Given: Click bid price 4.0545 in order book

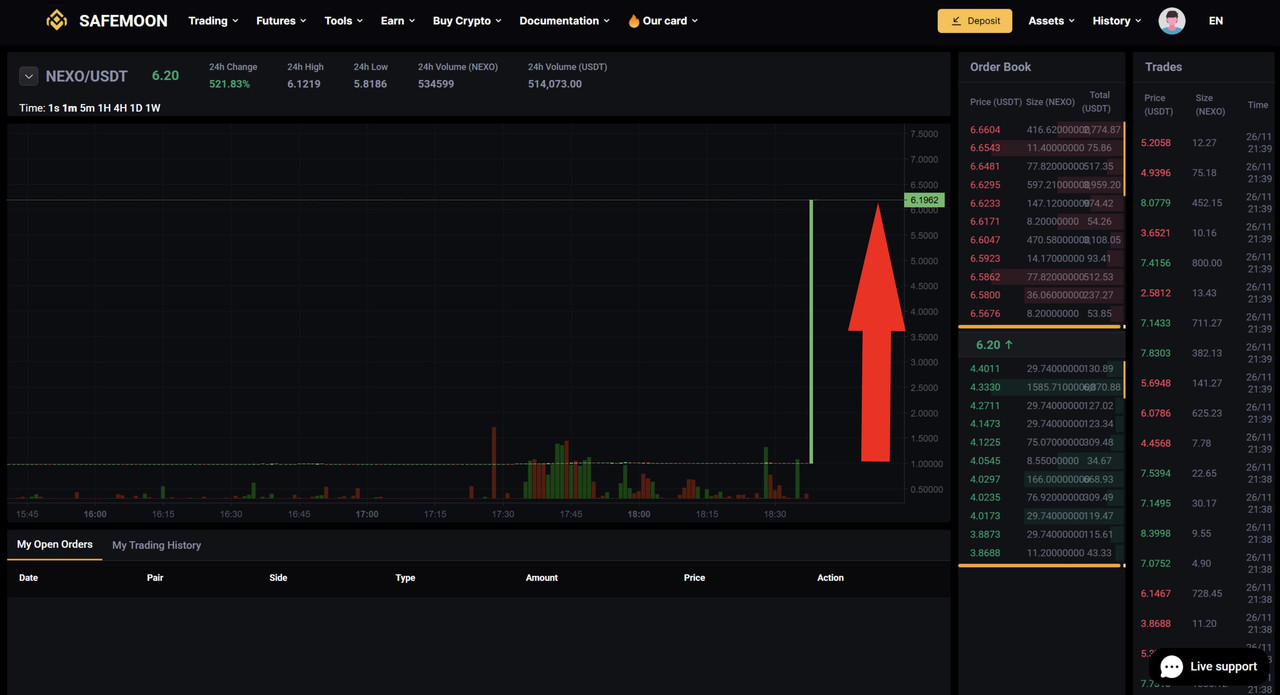Looking at the screenshot, I should (985, 461).
